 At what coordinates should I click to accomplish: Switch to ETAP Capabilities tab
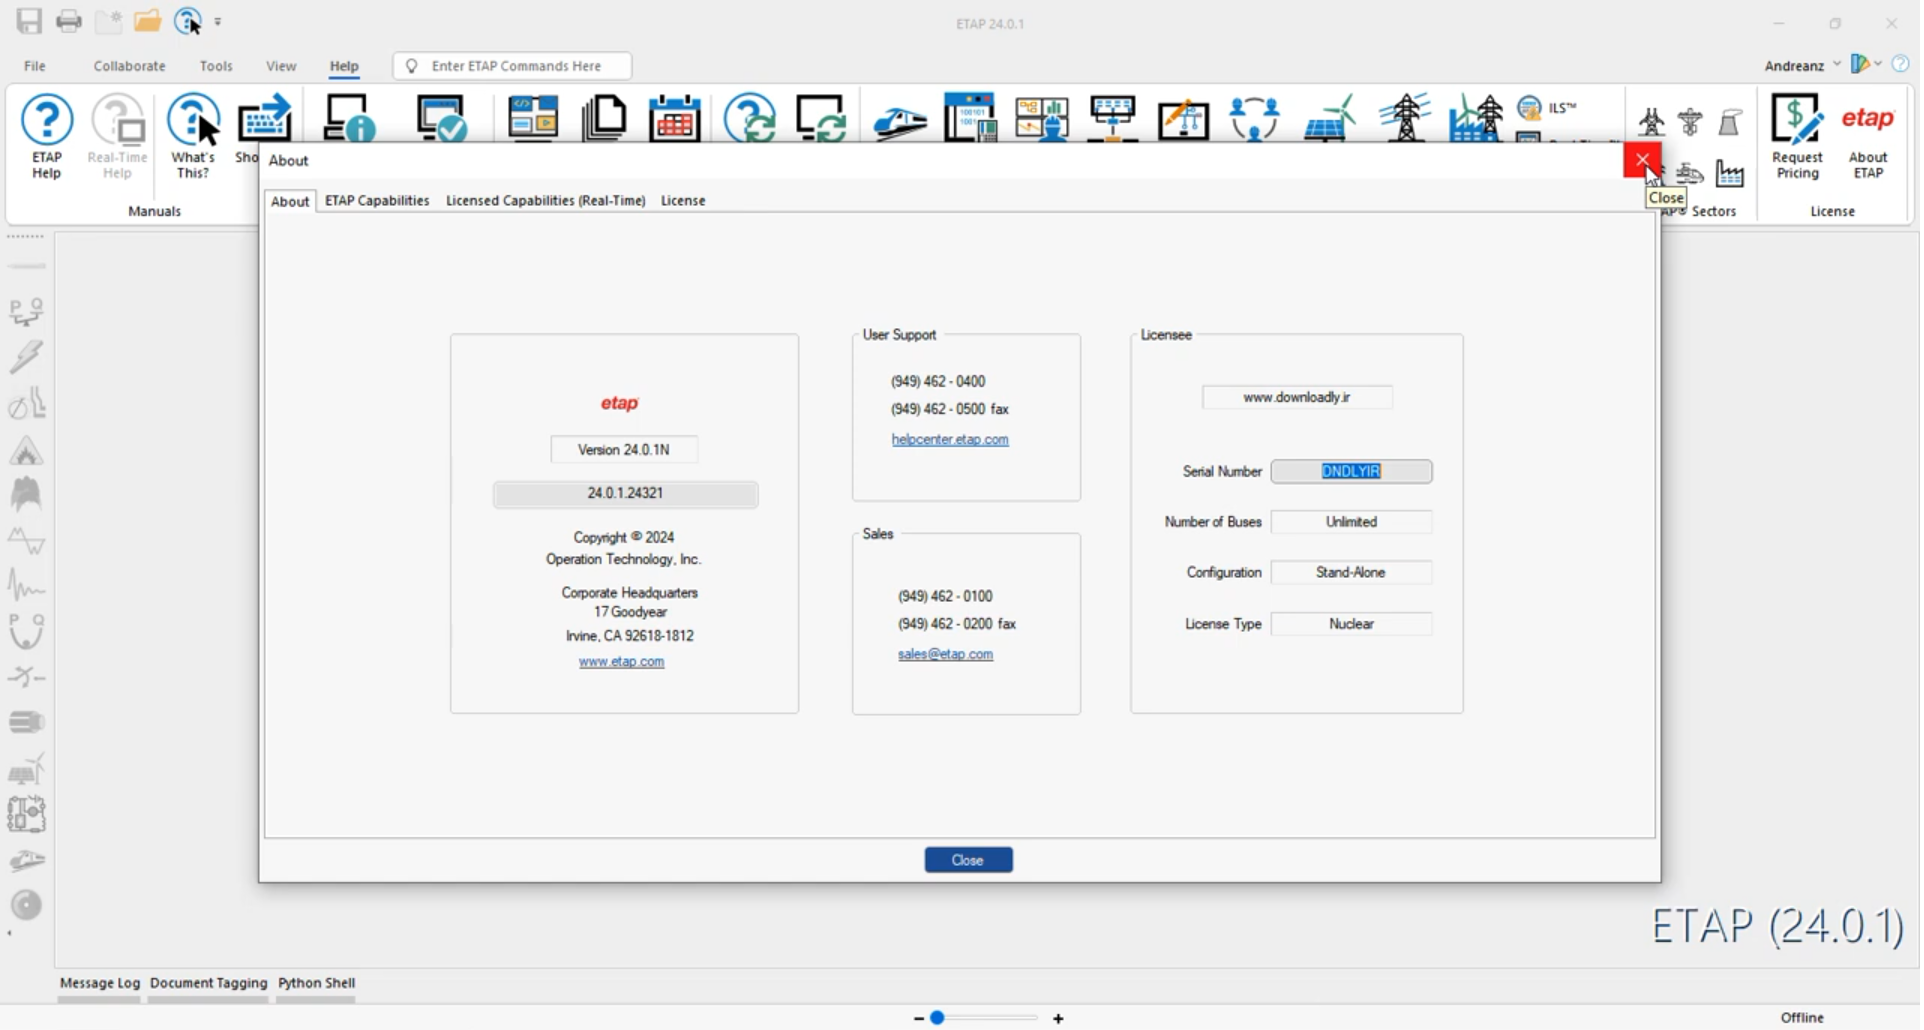(x=377, y=201)
